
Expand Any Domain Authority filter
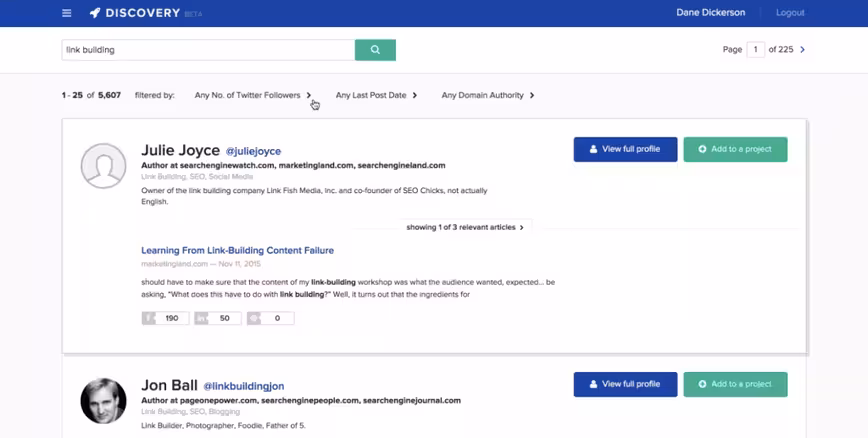(x=488, y=95)
